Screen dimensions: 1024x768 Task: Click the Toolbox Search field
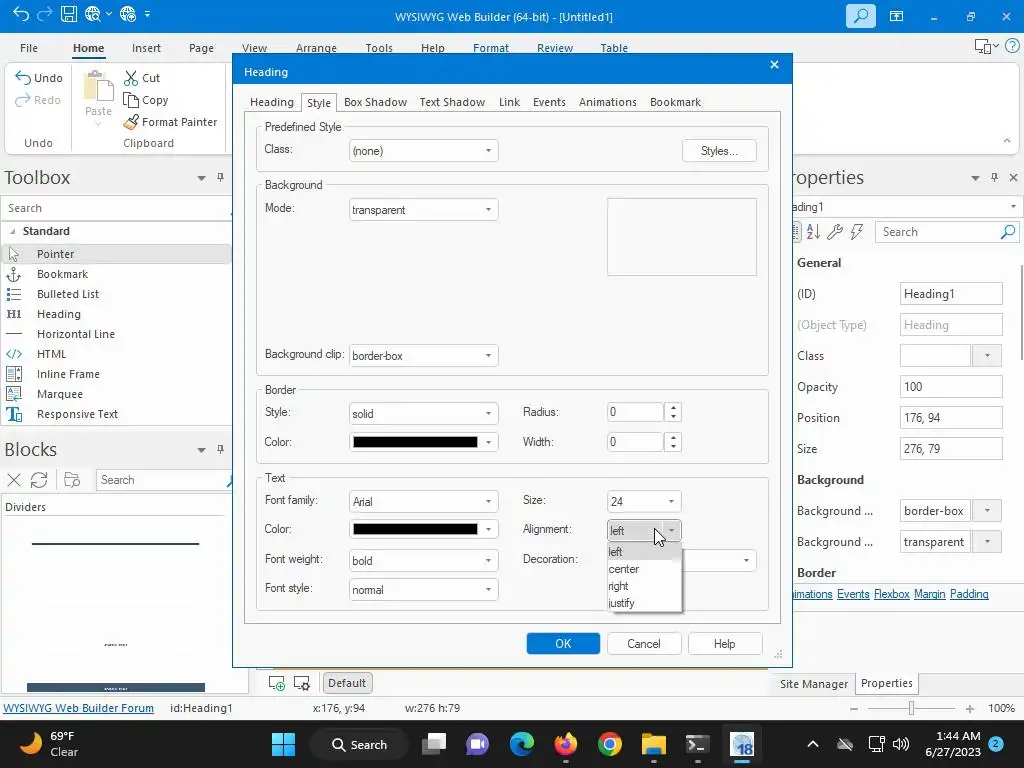click(x=116, y=208)
